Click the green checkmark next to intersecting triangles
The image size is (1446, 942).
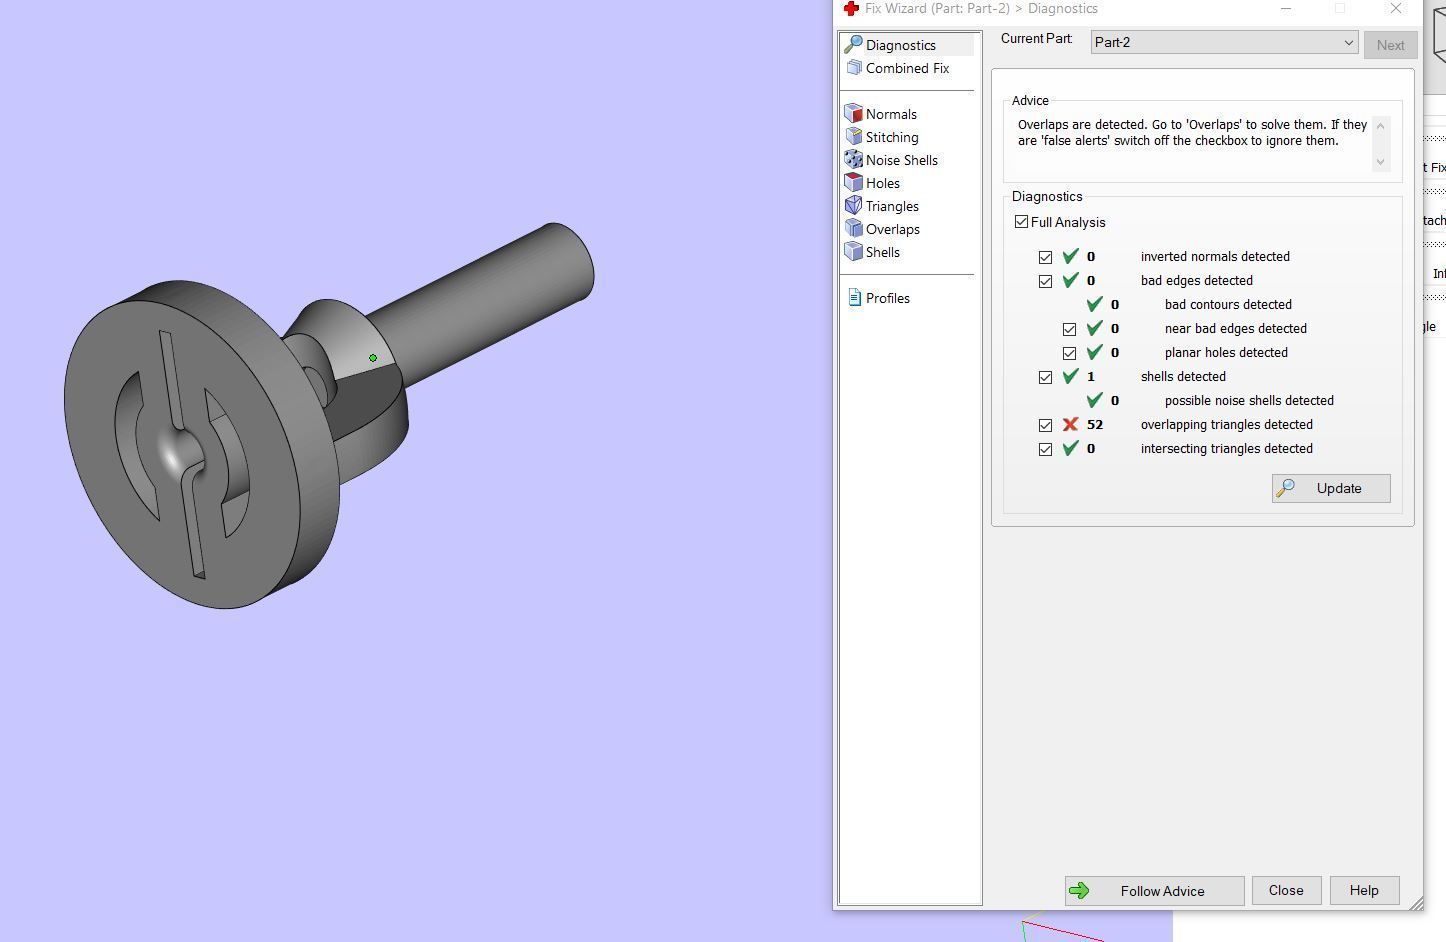tap(1070, 448)
